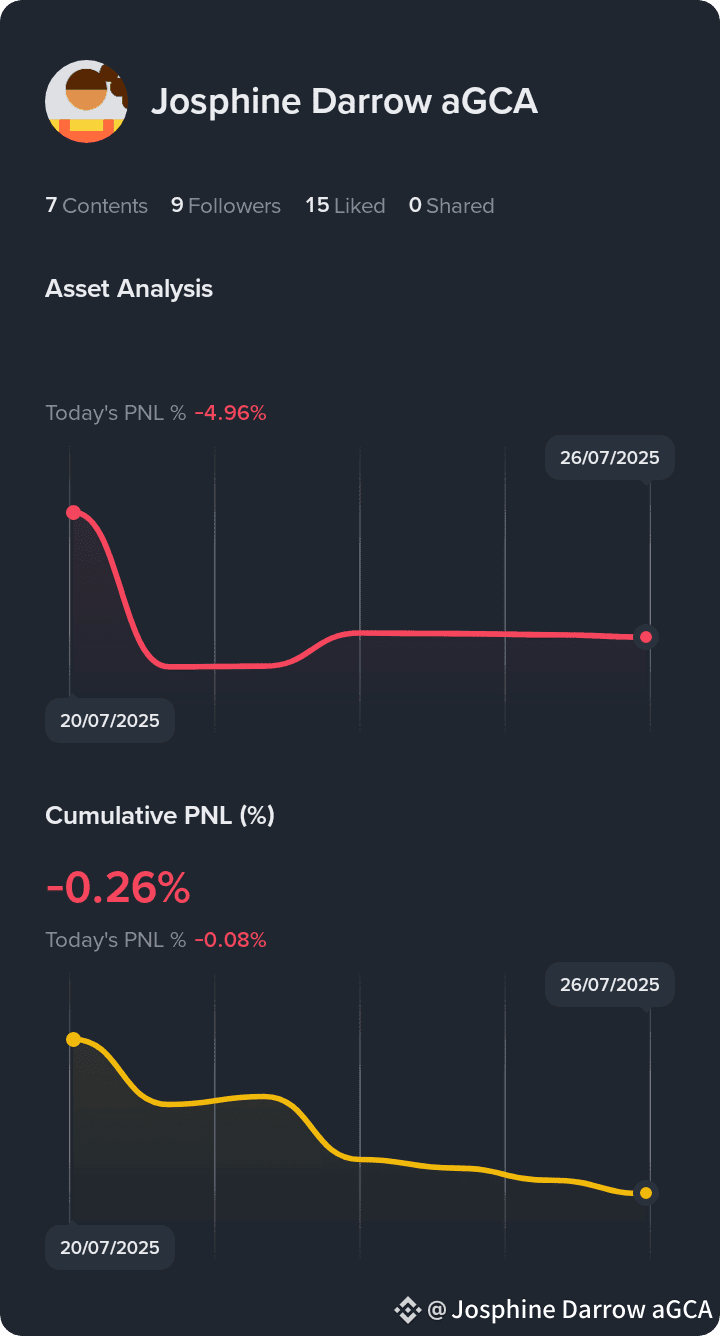Click the 26/07/2025 label on Asset chart
This screenshot has height=1336, width=720.
[x=610, y=458]
